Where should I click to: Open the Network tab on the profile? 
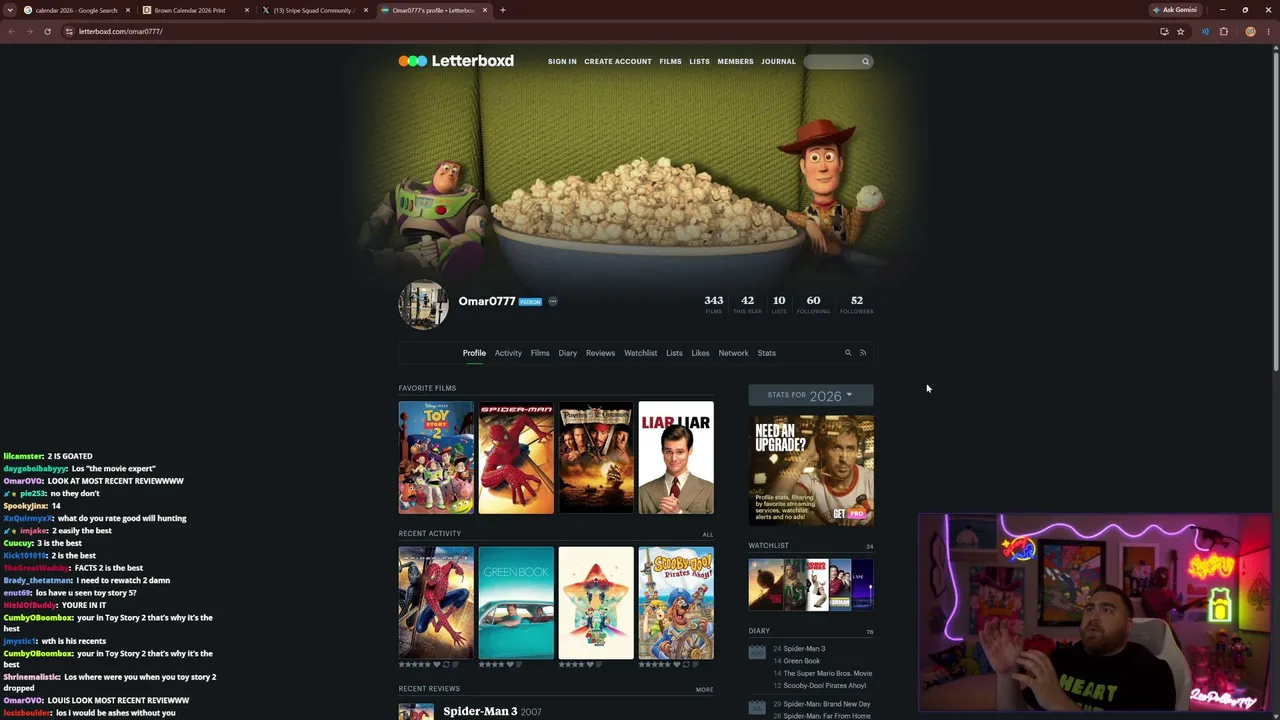click(x=733, y=353)
